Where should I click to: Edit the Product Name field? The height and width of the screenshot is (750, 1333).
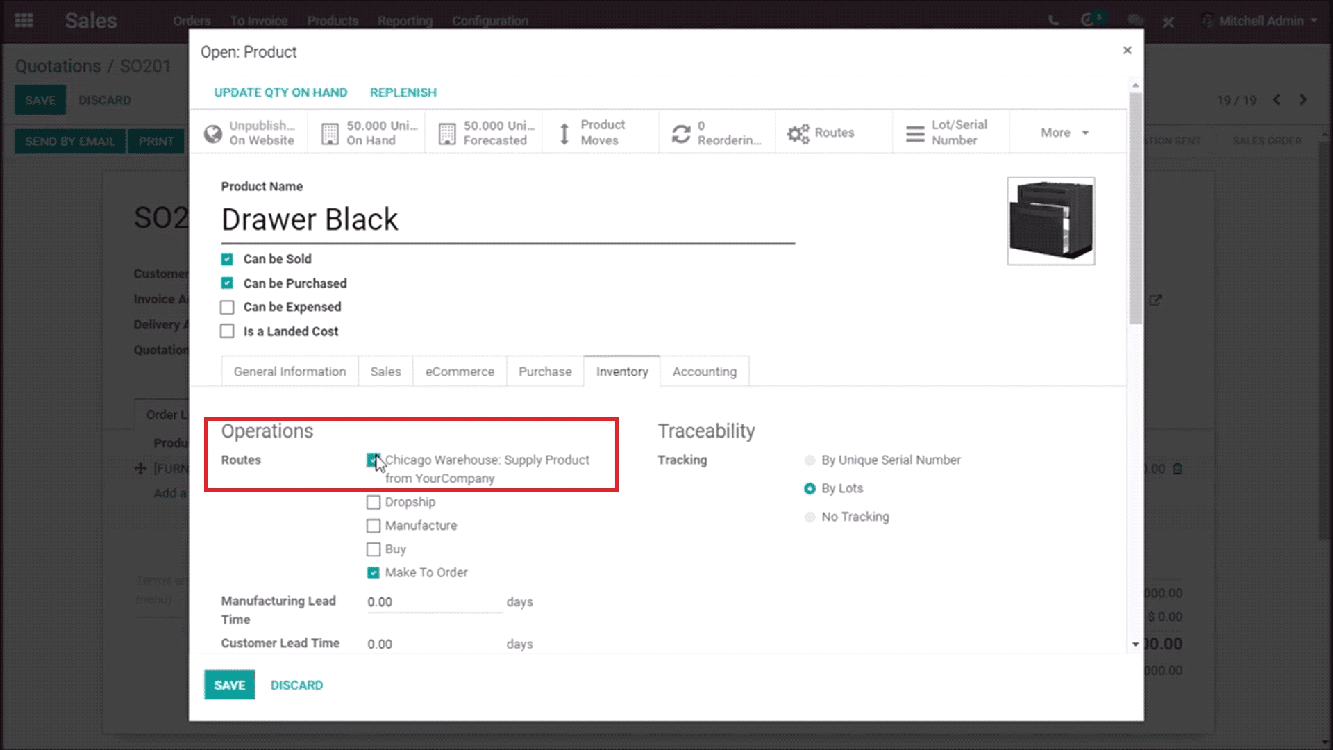click(508, 220)
